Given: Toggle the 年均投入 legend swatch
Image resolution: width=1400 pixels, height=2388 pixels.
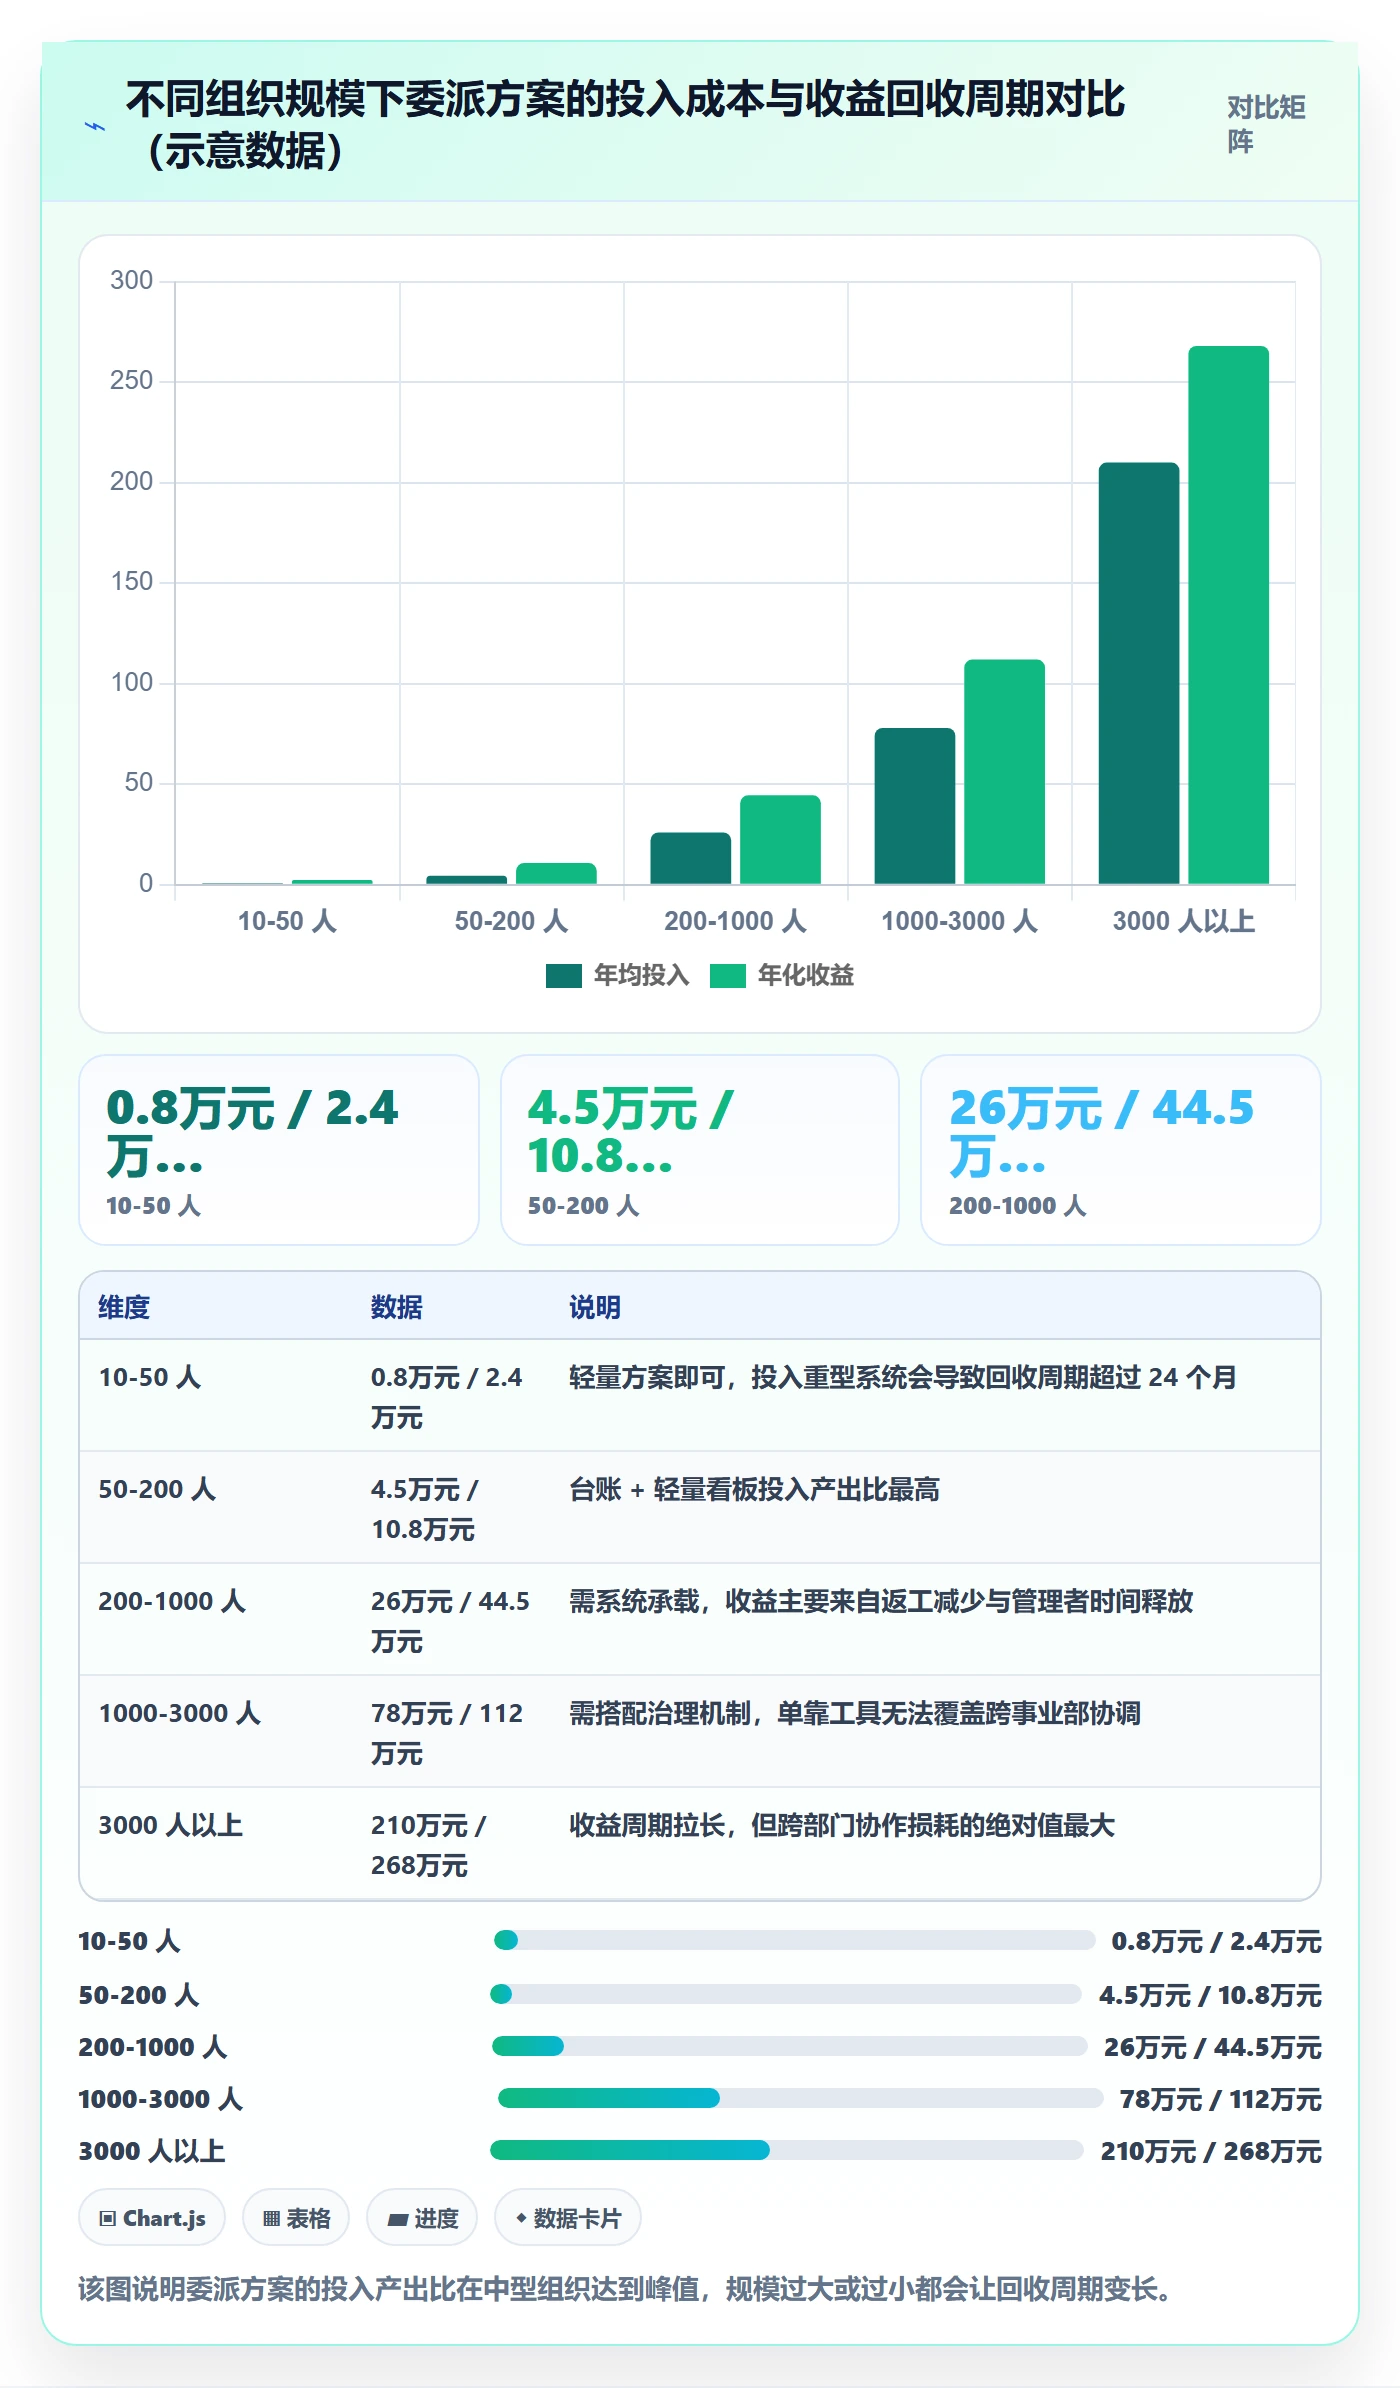Looking at the screenshot, I should coord(563,976).
